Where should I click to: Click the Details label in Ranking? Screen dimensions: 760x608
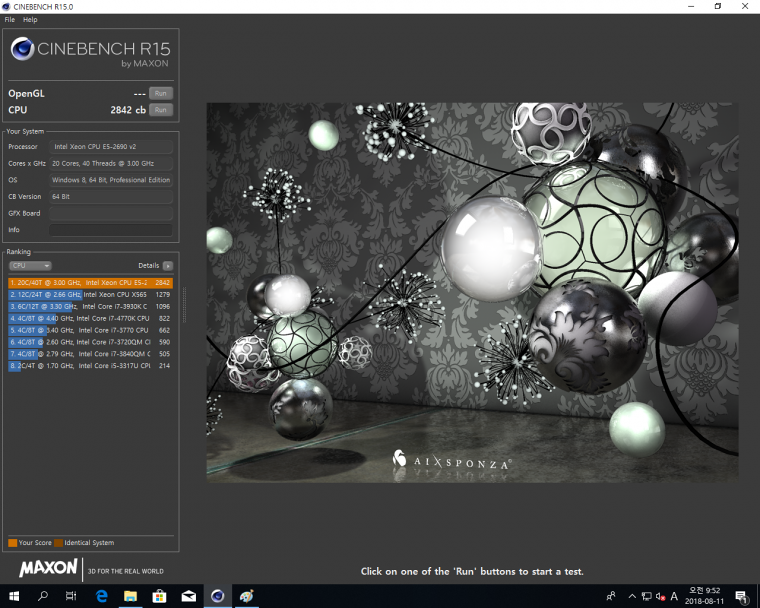148,266
